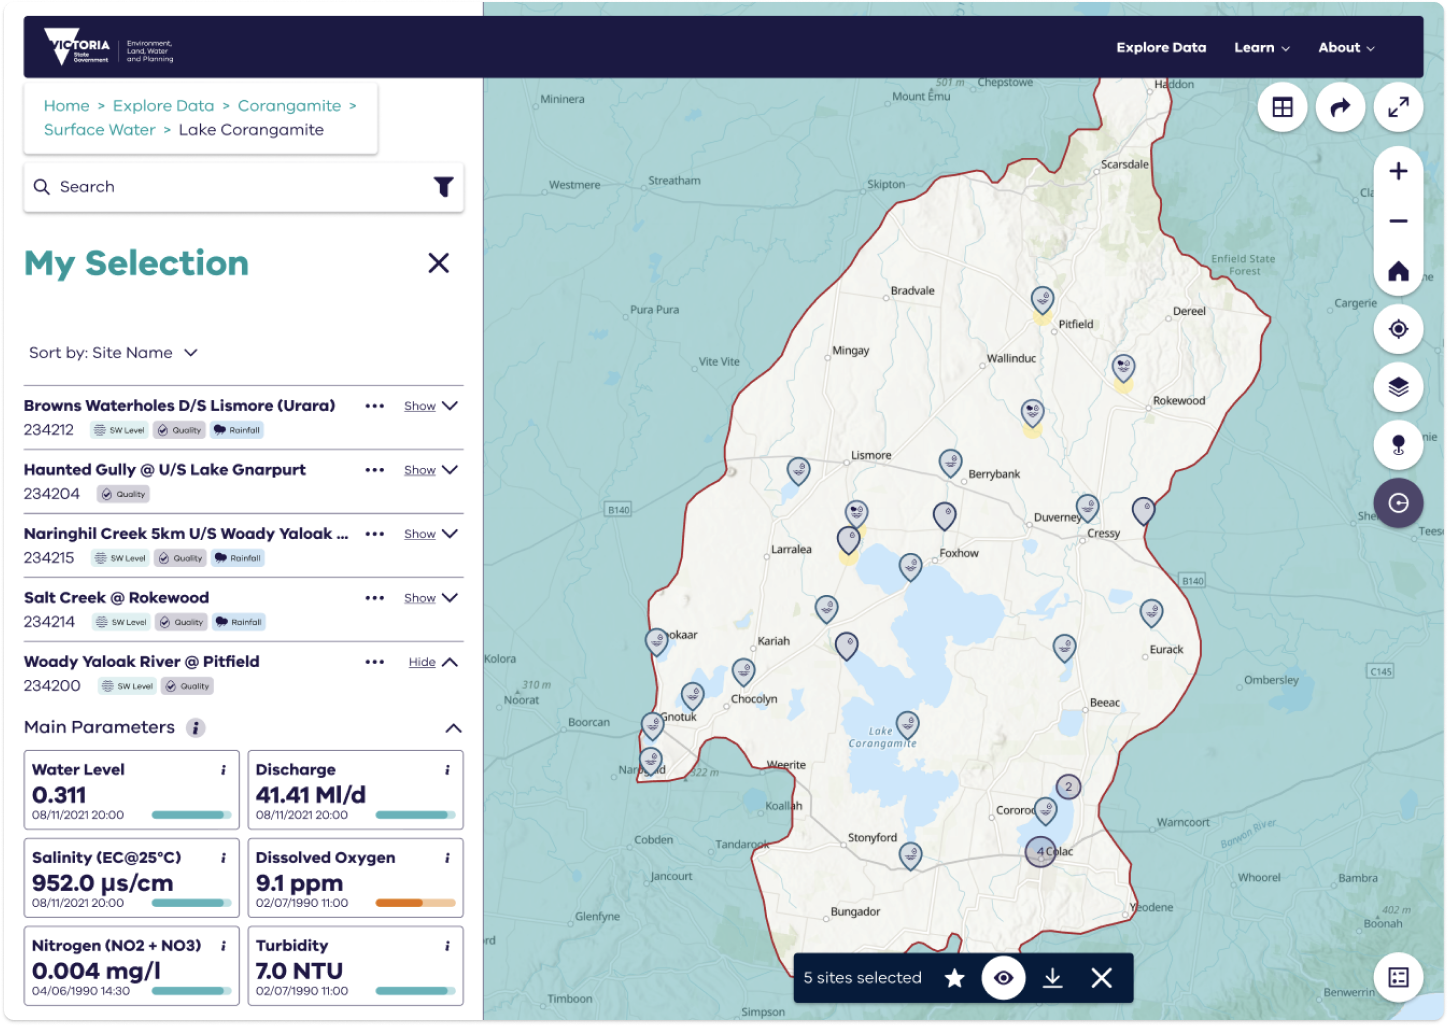
Task: Open options for Haunted Gully site
Action: click(375, 470)
